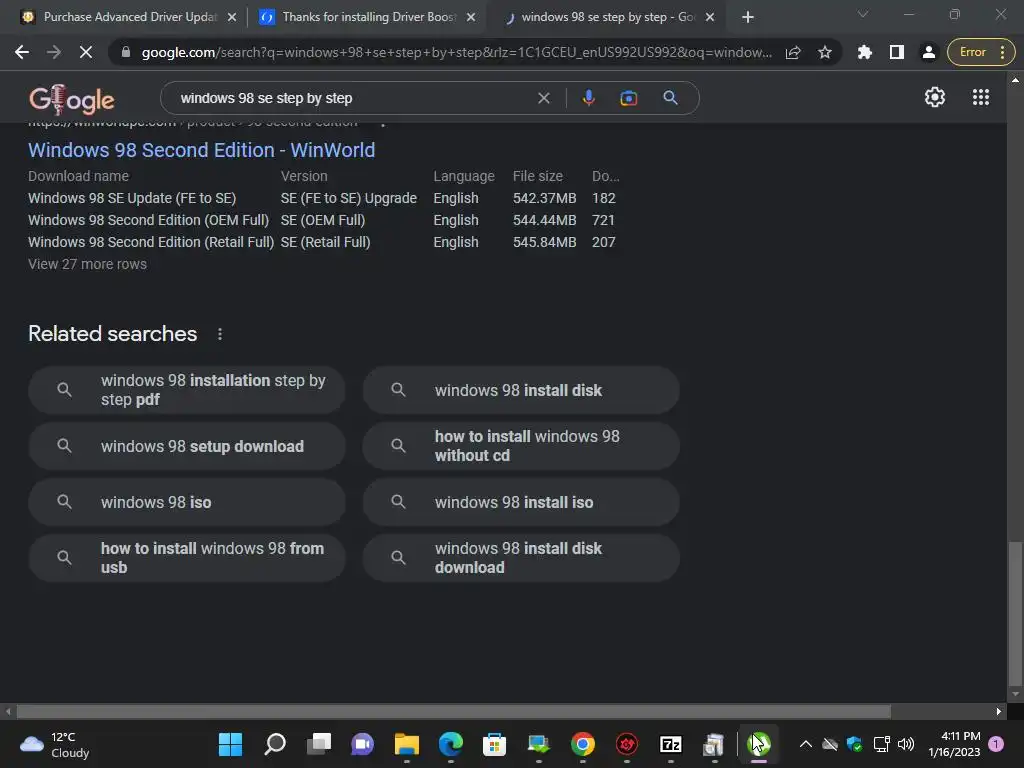Image resolution: width=1024 pixels, height=768 pixels.
Task: Go to the Google logo home
Action: [x=72, y=99]
